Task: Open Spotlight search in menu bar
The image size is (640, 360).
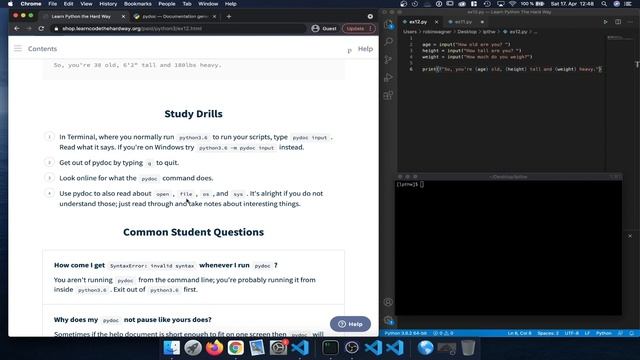Action: (604, 4)
